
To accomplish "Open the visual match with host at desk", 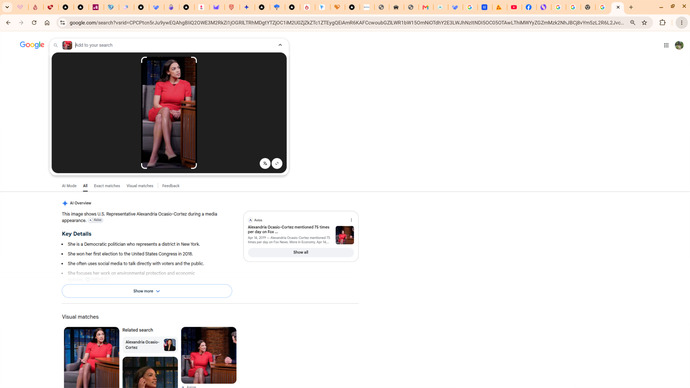I will pyautogui.click(x=209, y=355).
